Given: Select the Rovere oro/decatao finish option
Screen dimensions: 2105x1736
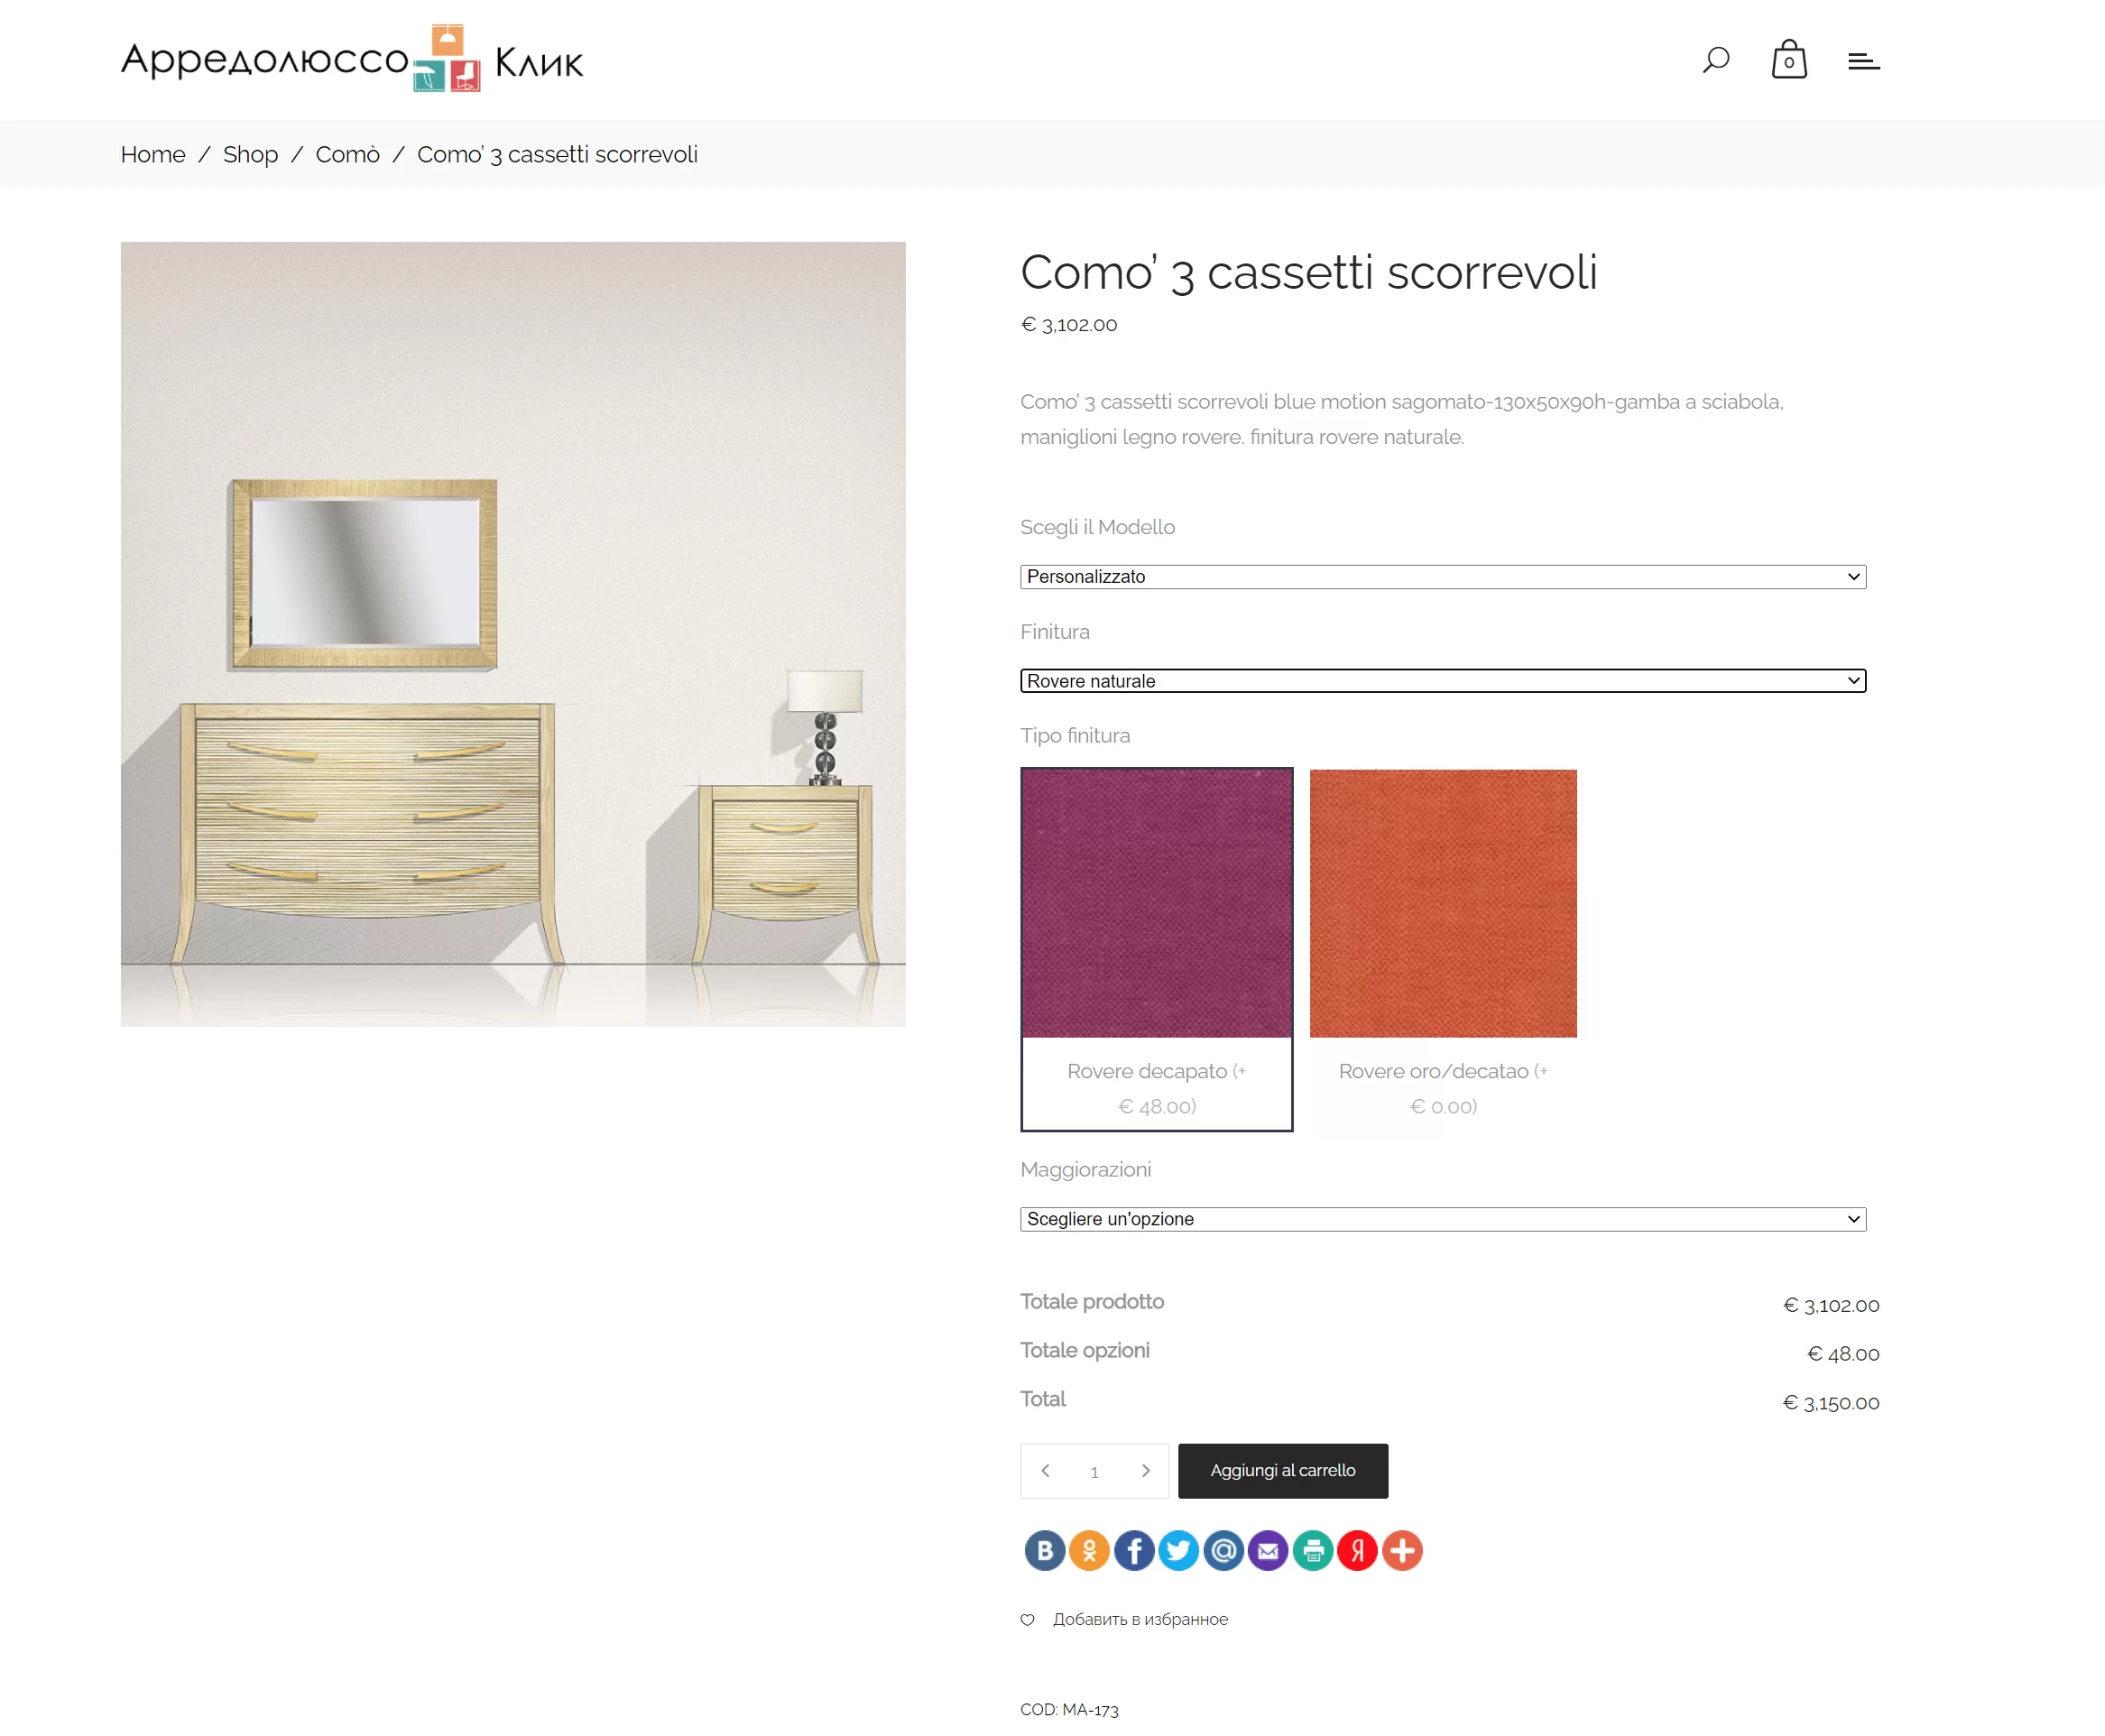Looking at the screenshot, I should (x=1443, y=949).
